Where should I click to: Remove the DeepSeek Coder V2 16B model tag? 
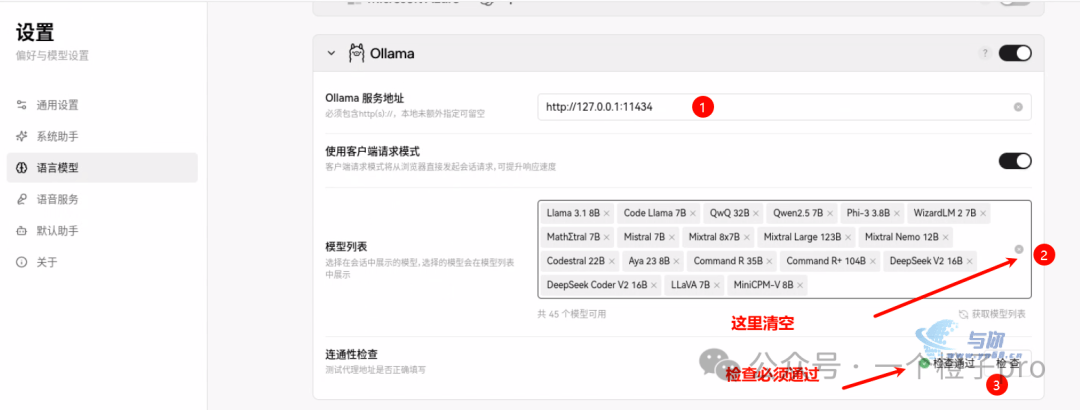653,285
